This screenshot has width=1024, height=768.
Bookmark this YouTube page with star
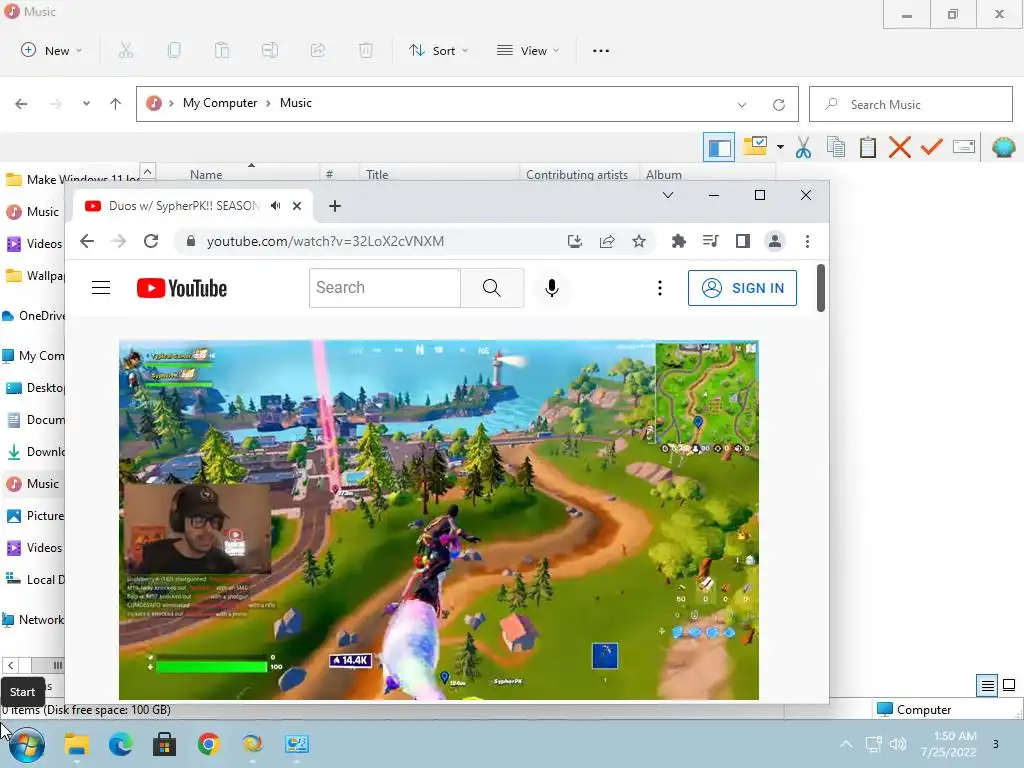tap(639, 242)
